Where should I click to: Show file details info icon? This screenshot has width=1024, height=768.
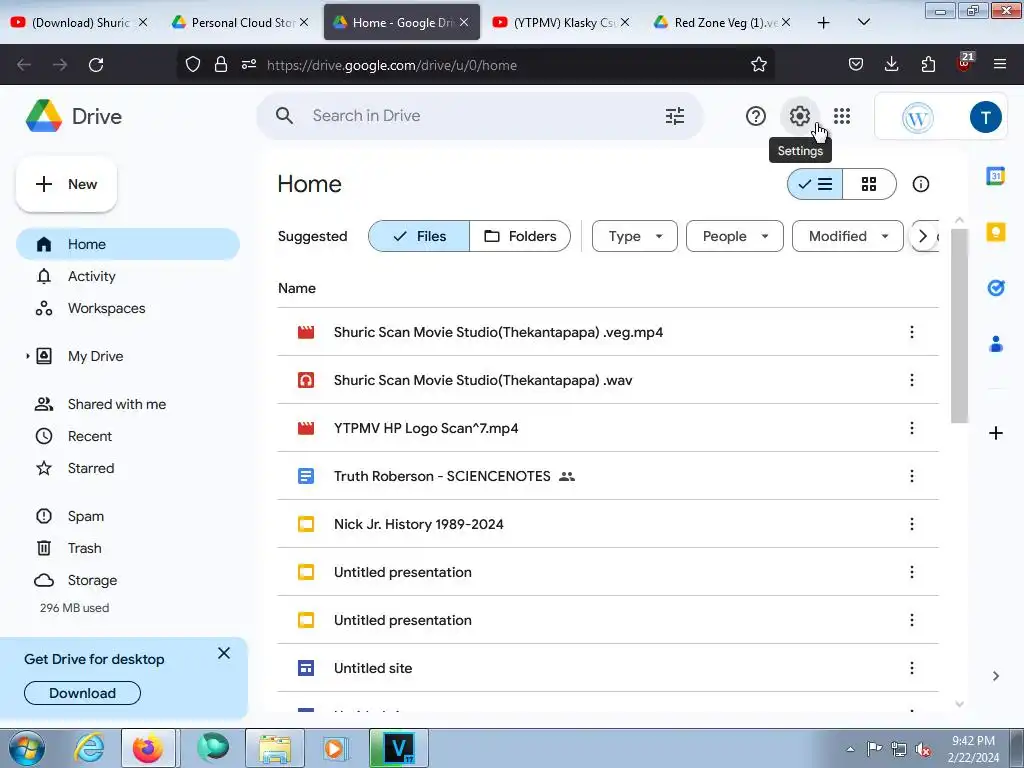point(920,184)
